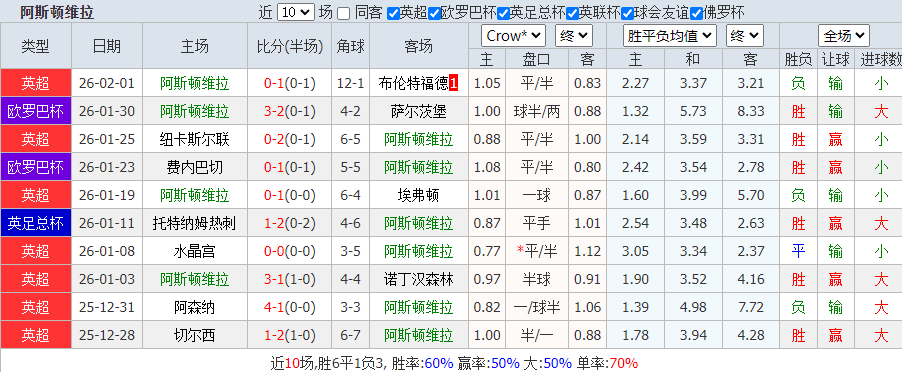Open the Crow* bookmaker dropdown
Viewport: 902px width, 372px height.
point(513,36)
